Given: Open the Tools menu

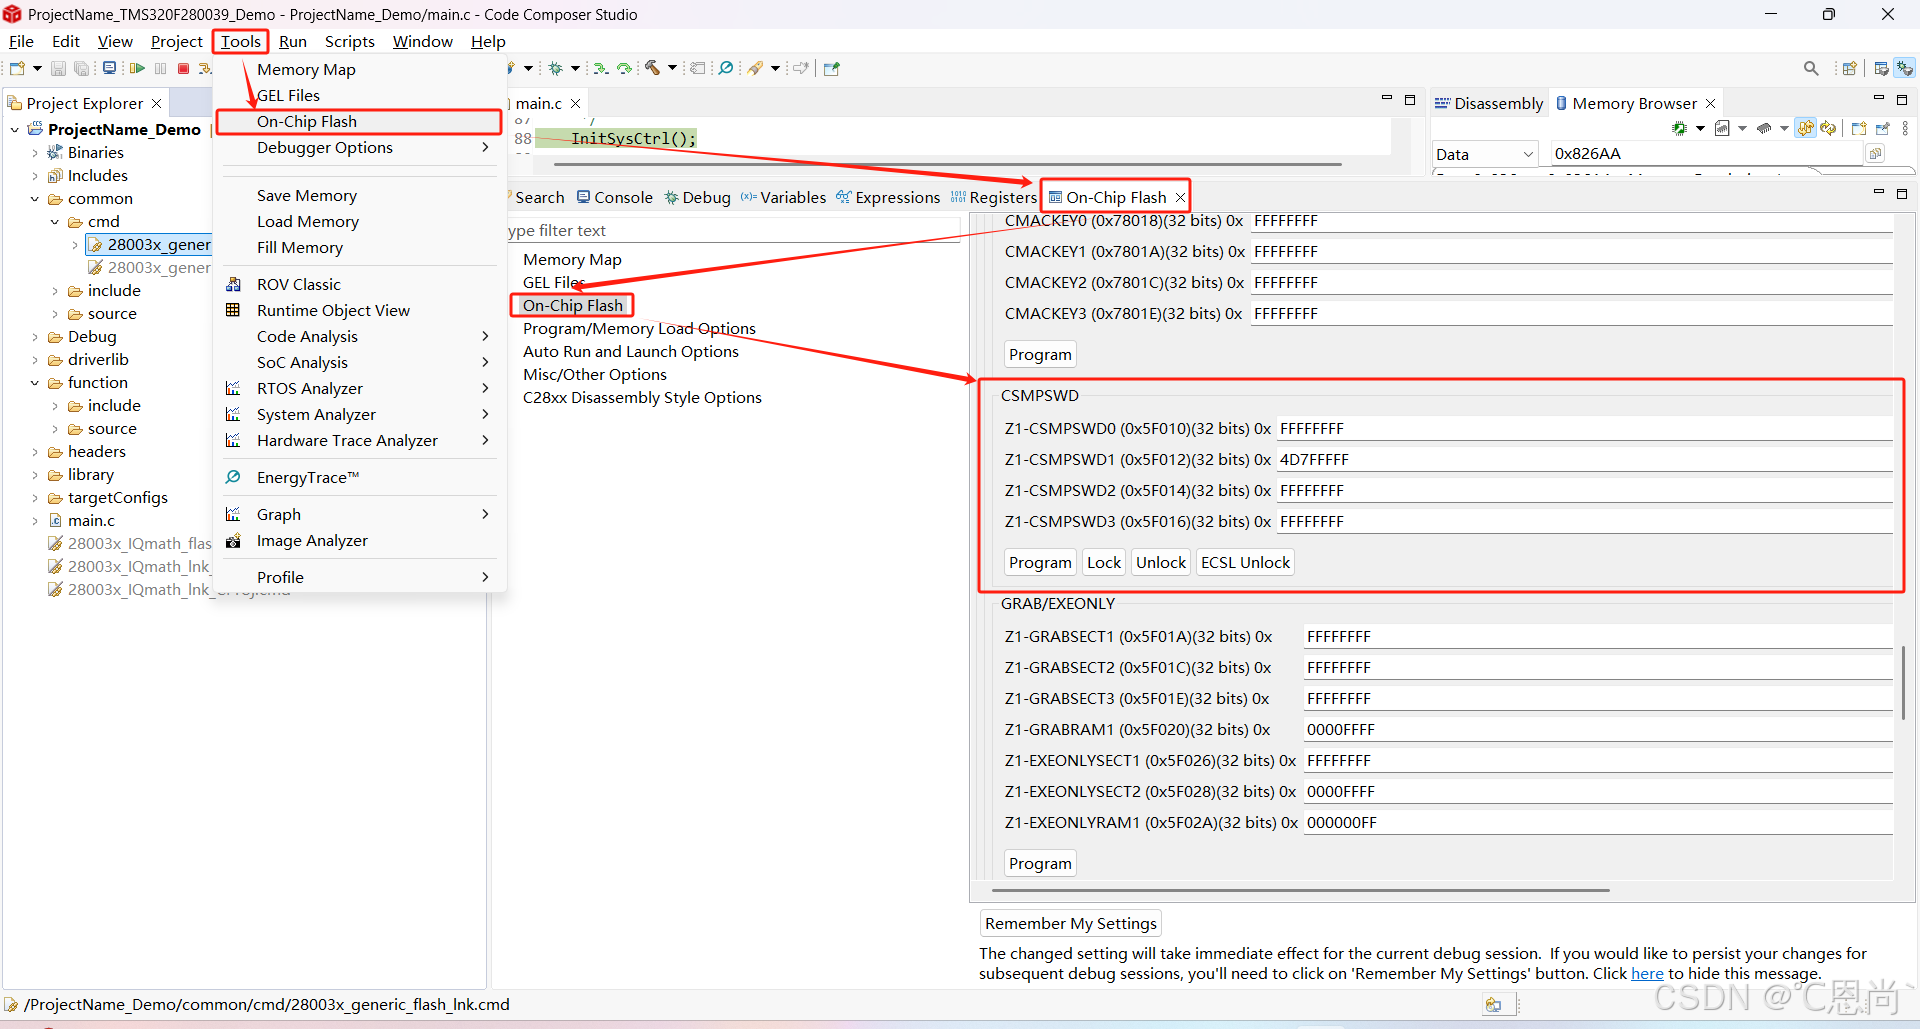Looking at the screenshot, I should (241, 41).
